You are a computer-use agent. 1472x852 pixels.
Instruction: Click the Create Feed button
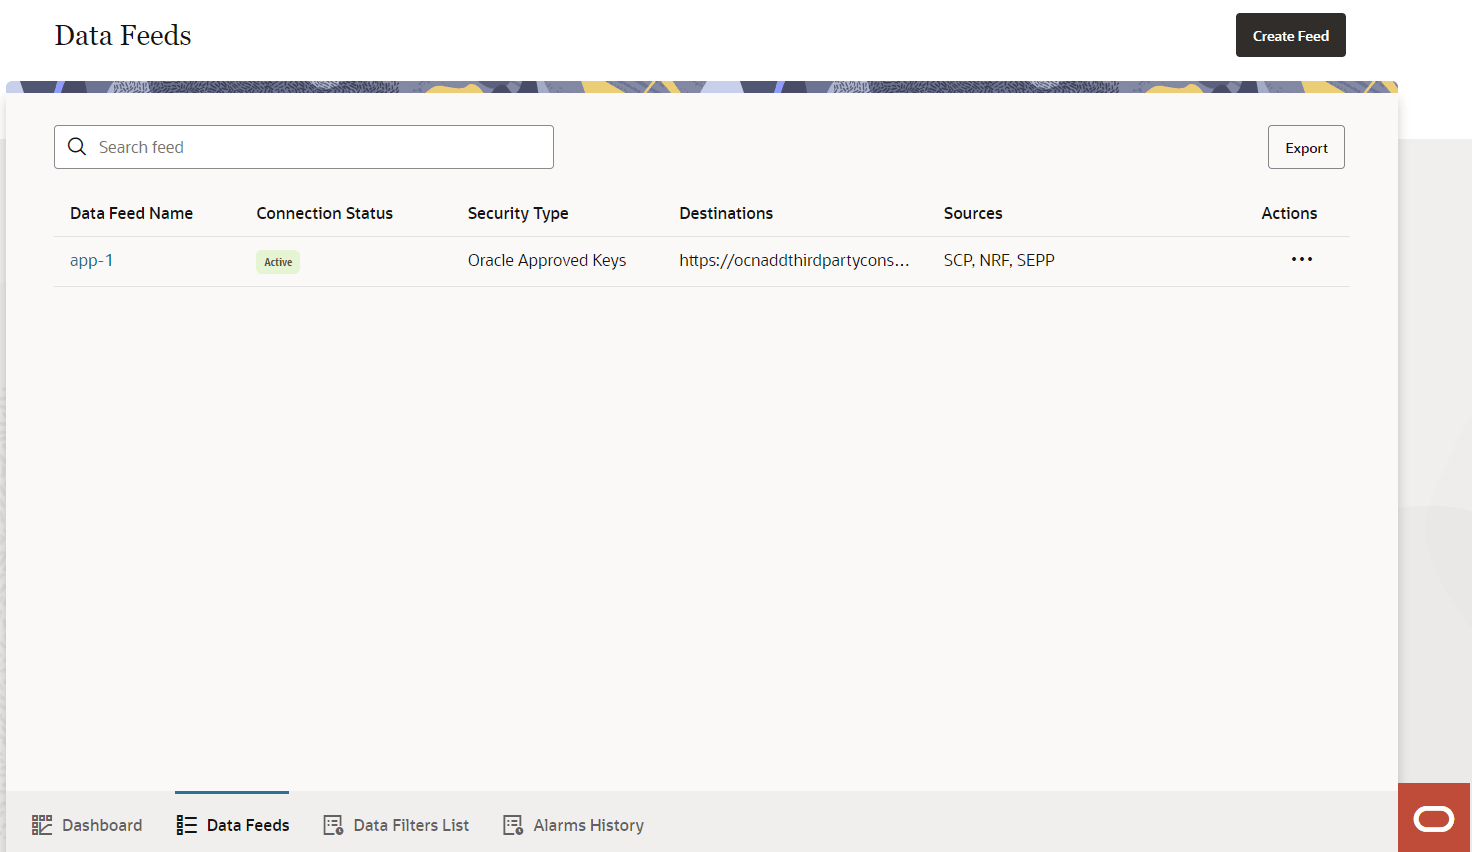click(x=1290, y=35)
